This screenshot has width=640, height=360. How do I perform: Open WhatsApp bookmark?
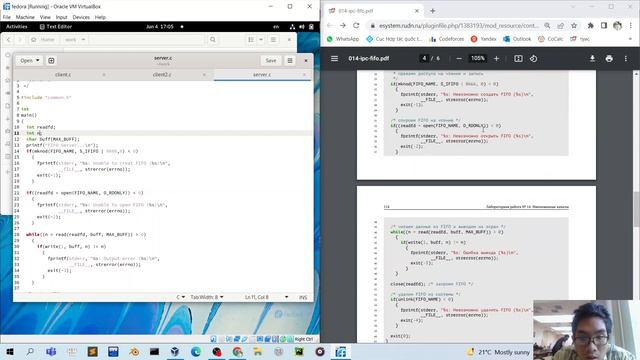click(342, 39)
